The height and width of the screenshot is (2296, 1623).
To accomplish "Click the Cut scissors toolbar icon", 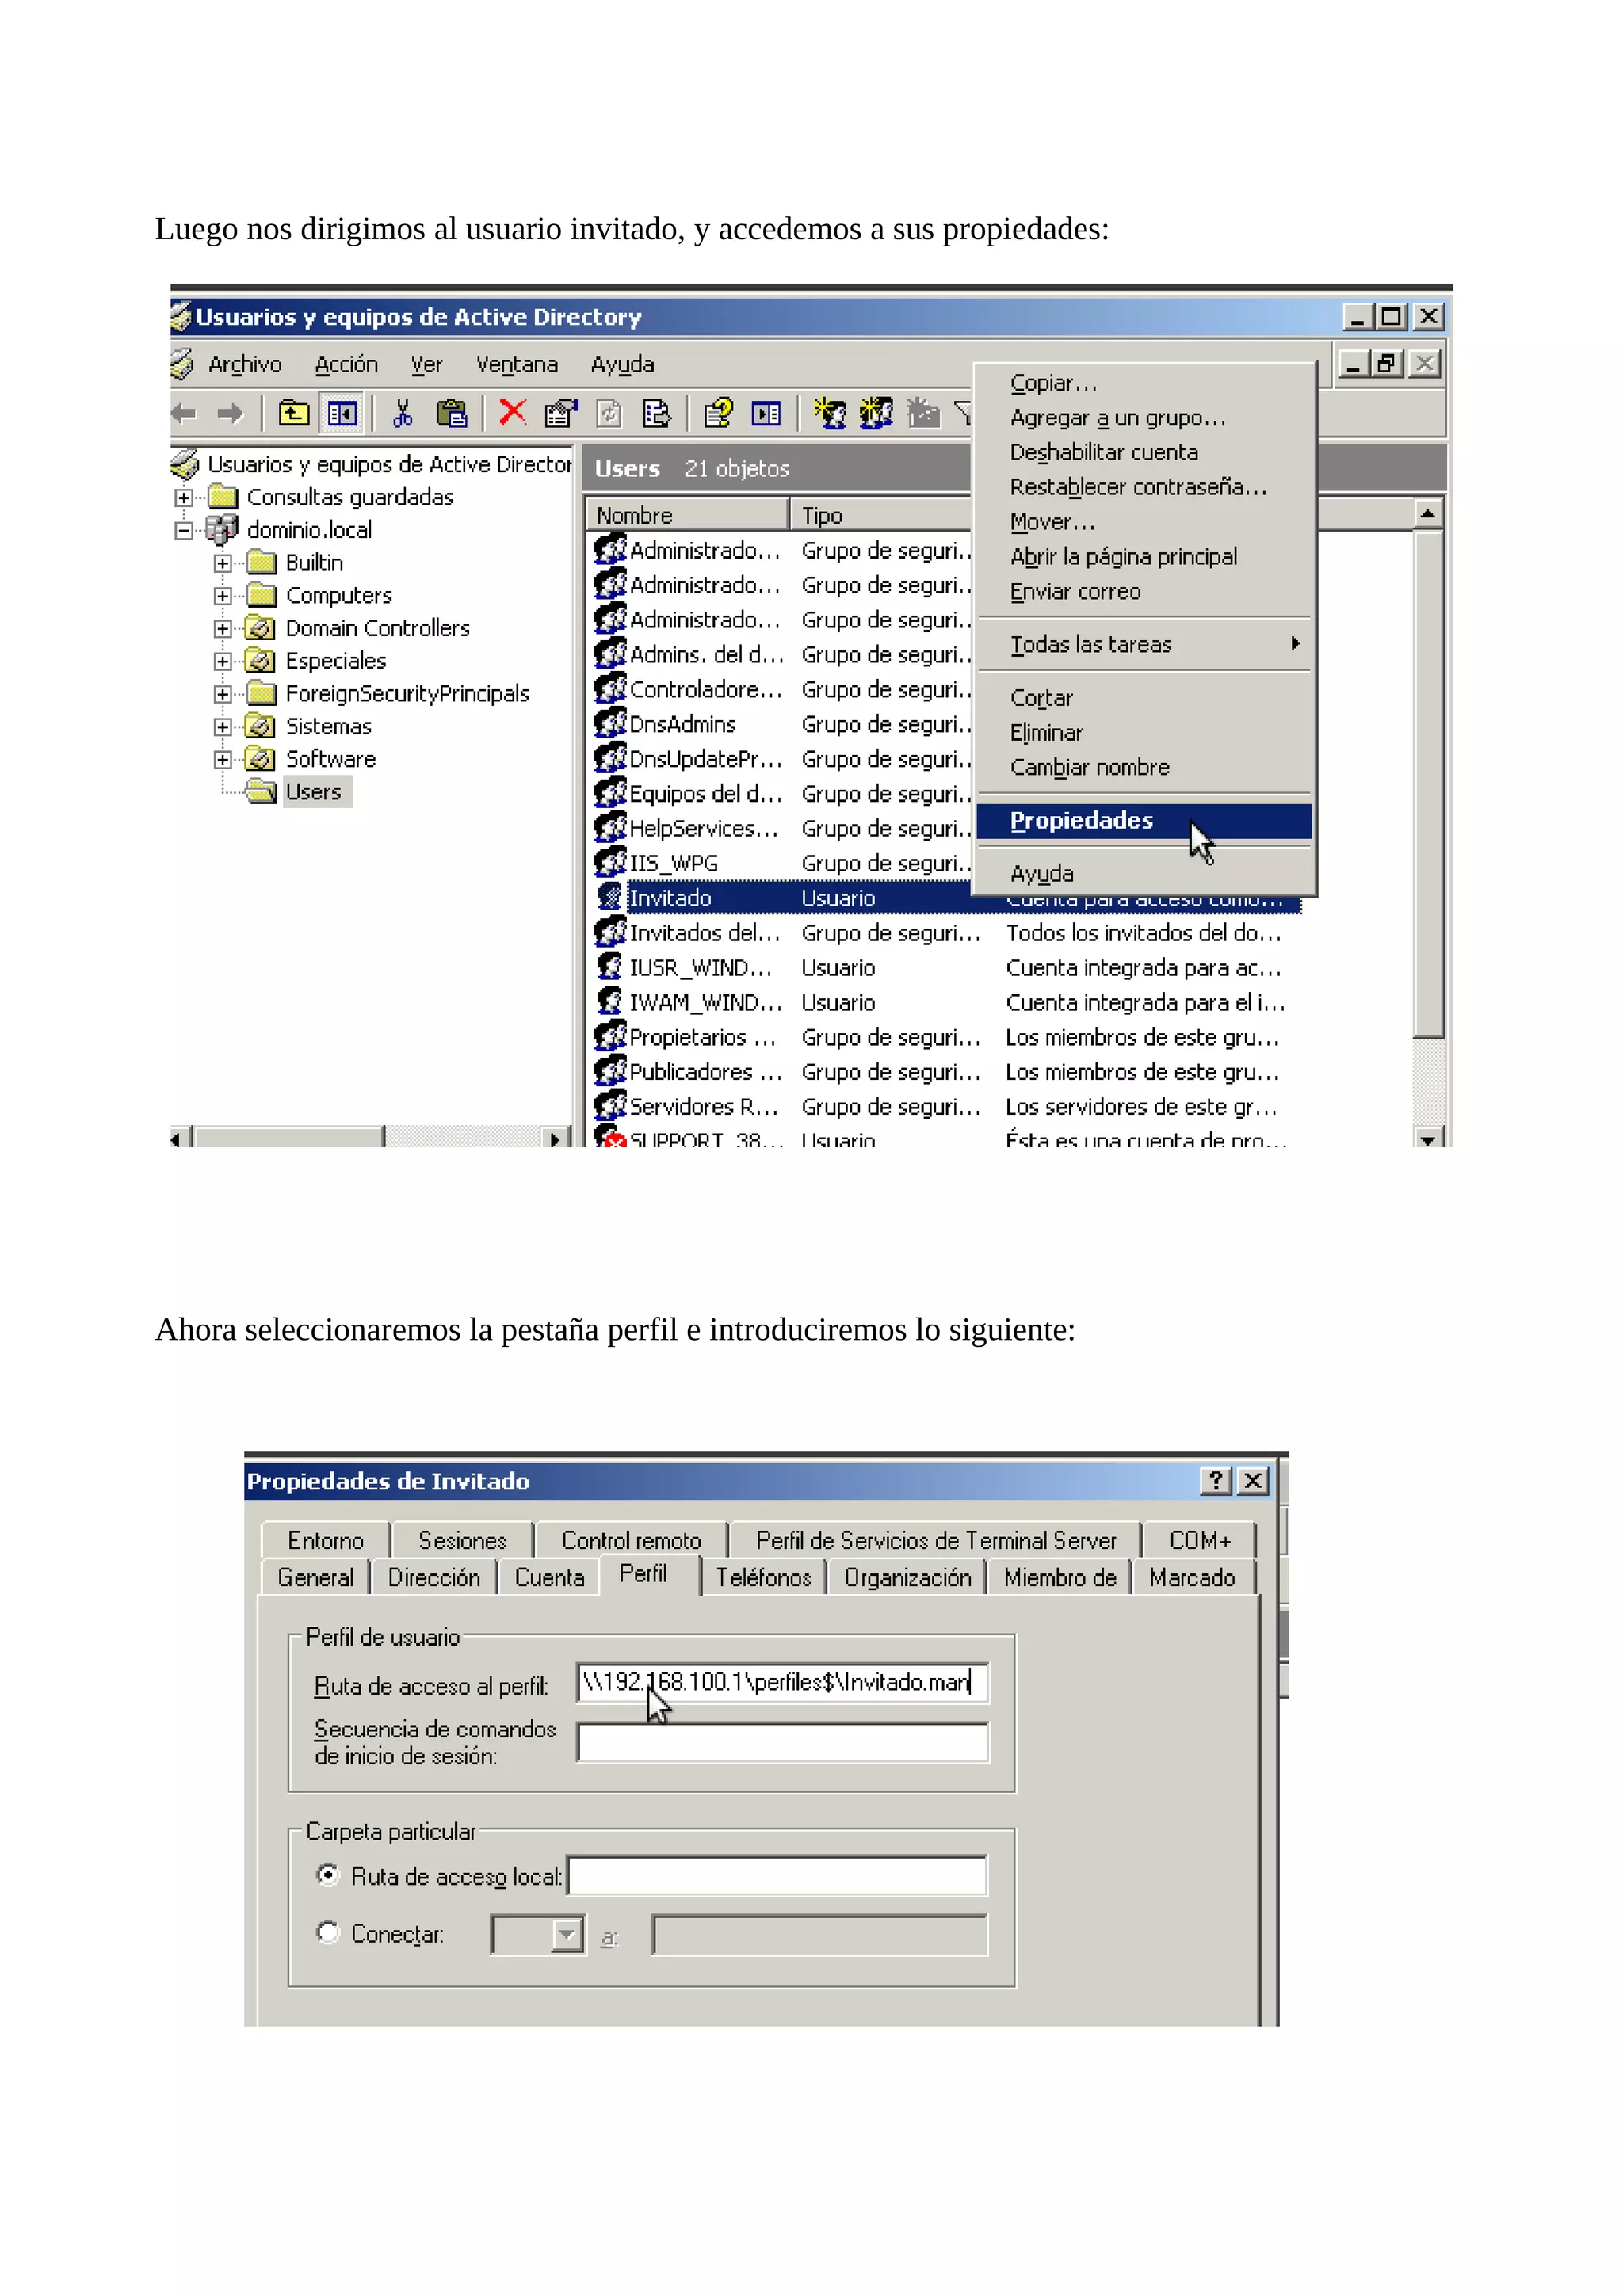I will click(402, 413).
